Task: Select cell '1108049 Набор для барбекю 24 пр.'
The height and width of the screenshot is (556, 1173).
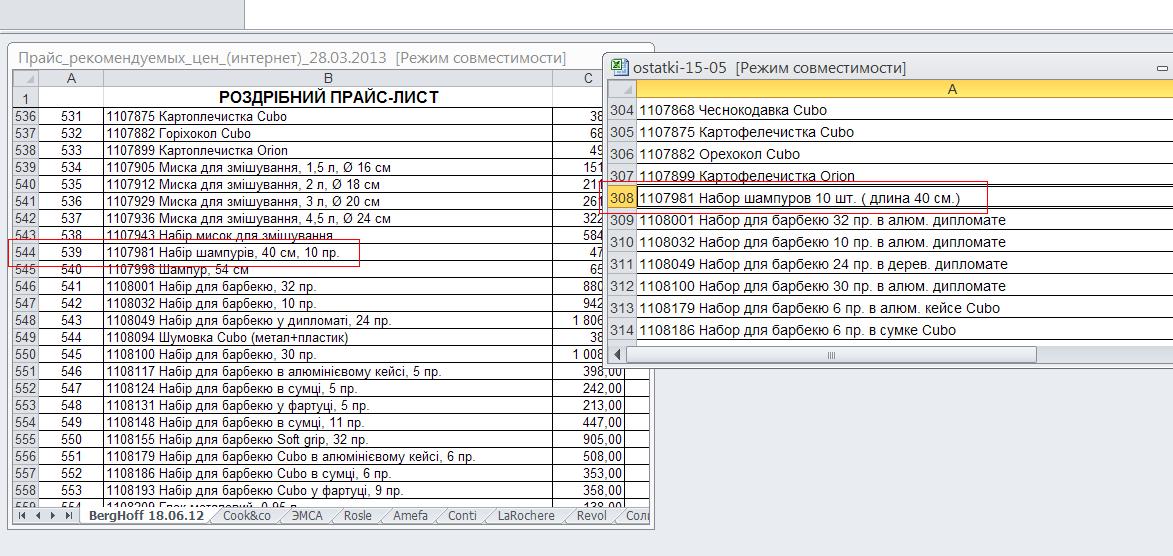Action: pyautogui.click(x=904, y=264)
